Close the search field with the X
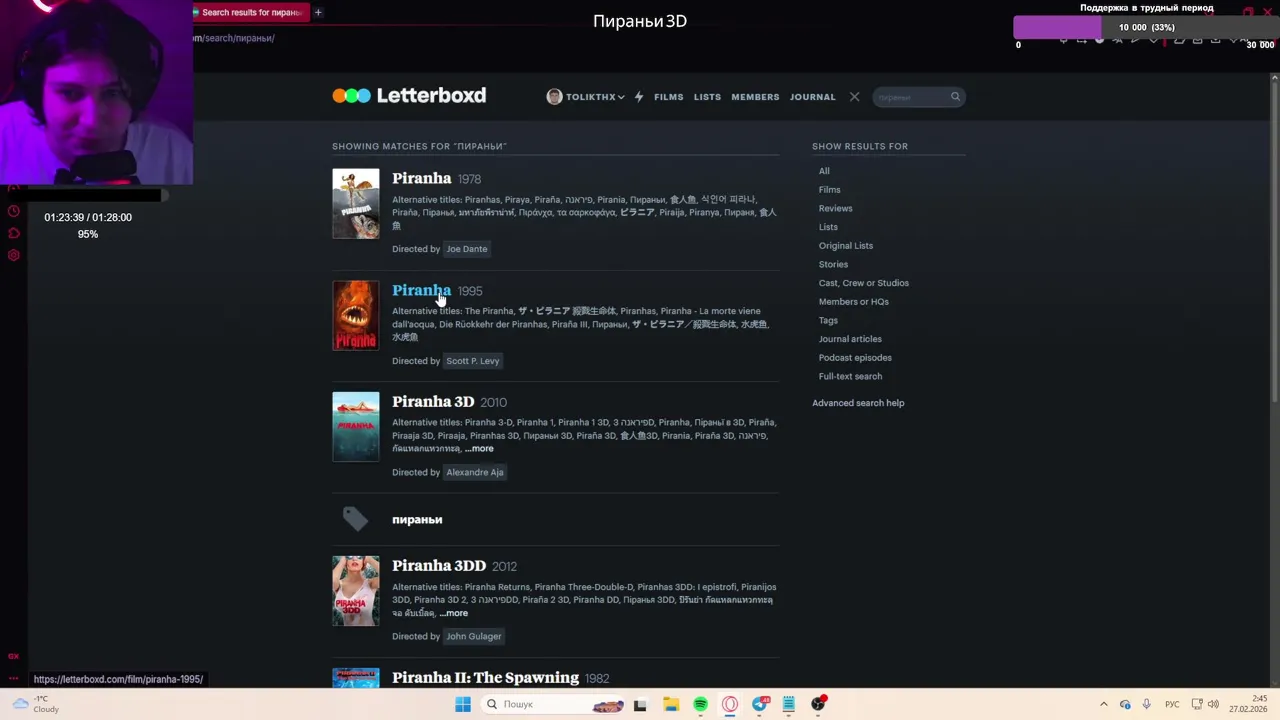This screenshot has height=720, width=1280. [854, 97]
